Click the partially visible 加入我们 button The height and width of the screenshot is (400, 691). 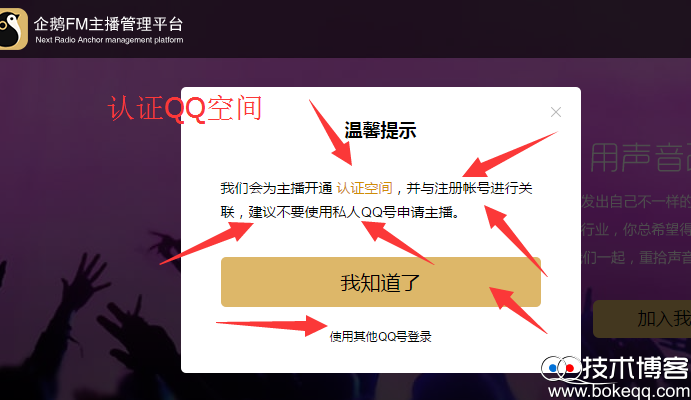click(x=642, y=319)
